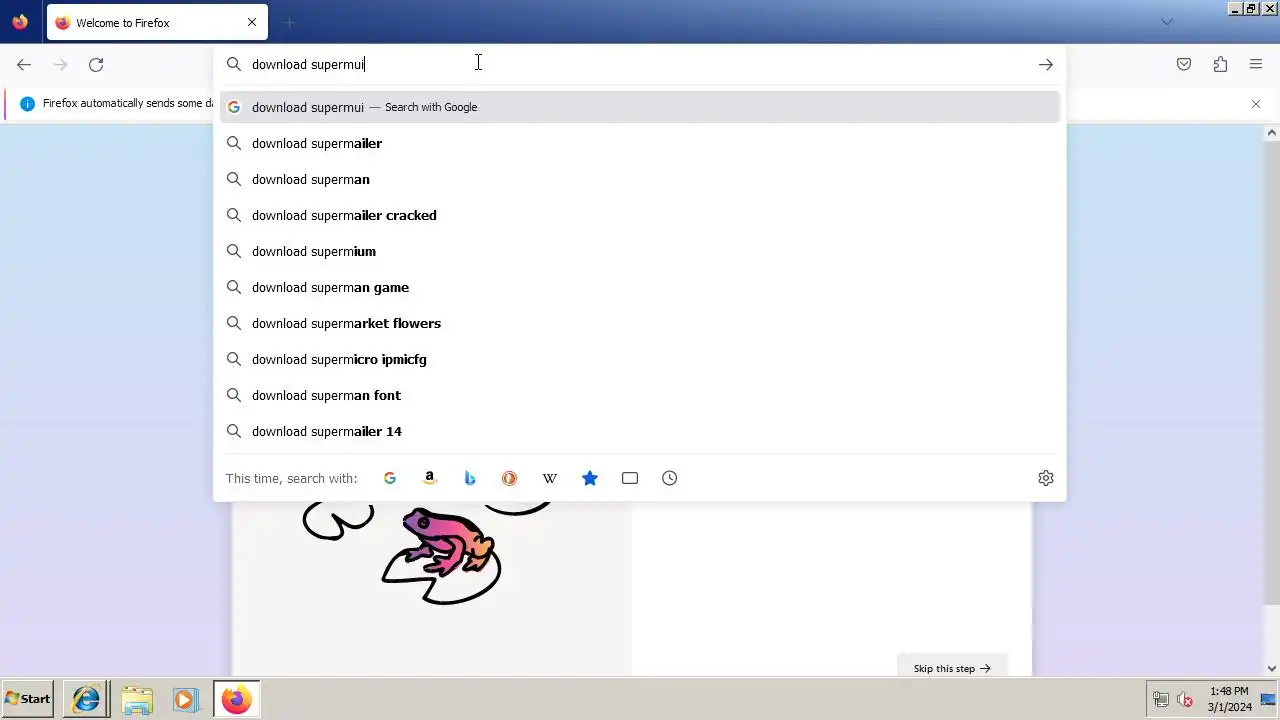Pick suggestion 'download supermicro ipmicfg'

click(640, 359)
